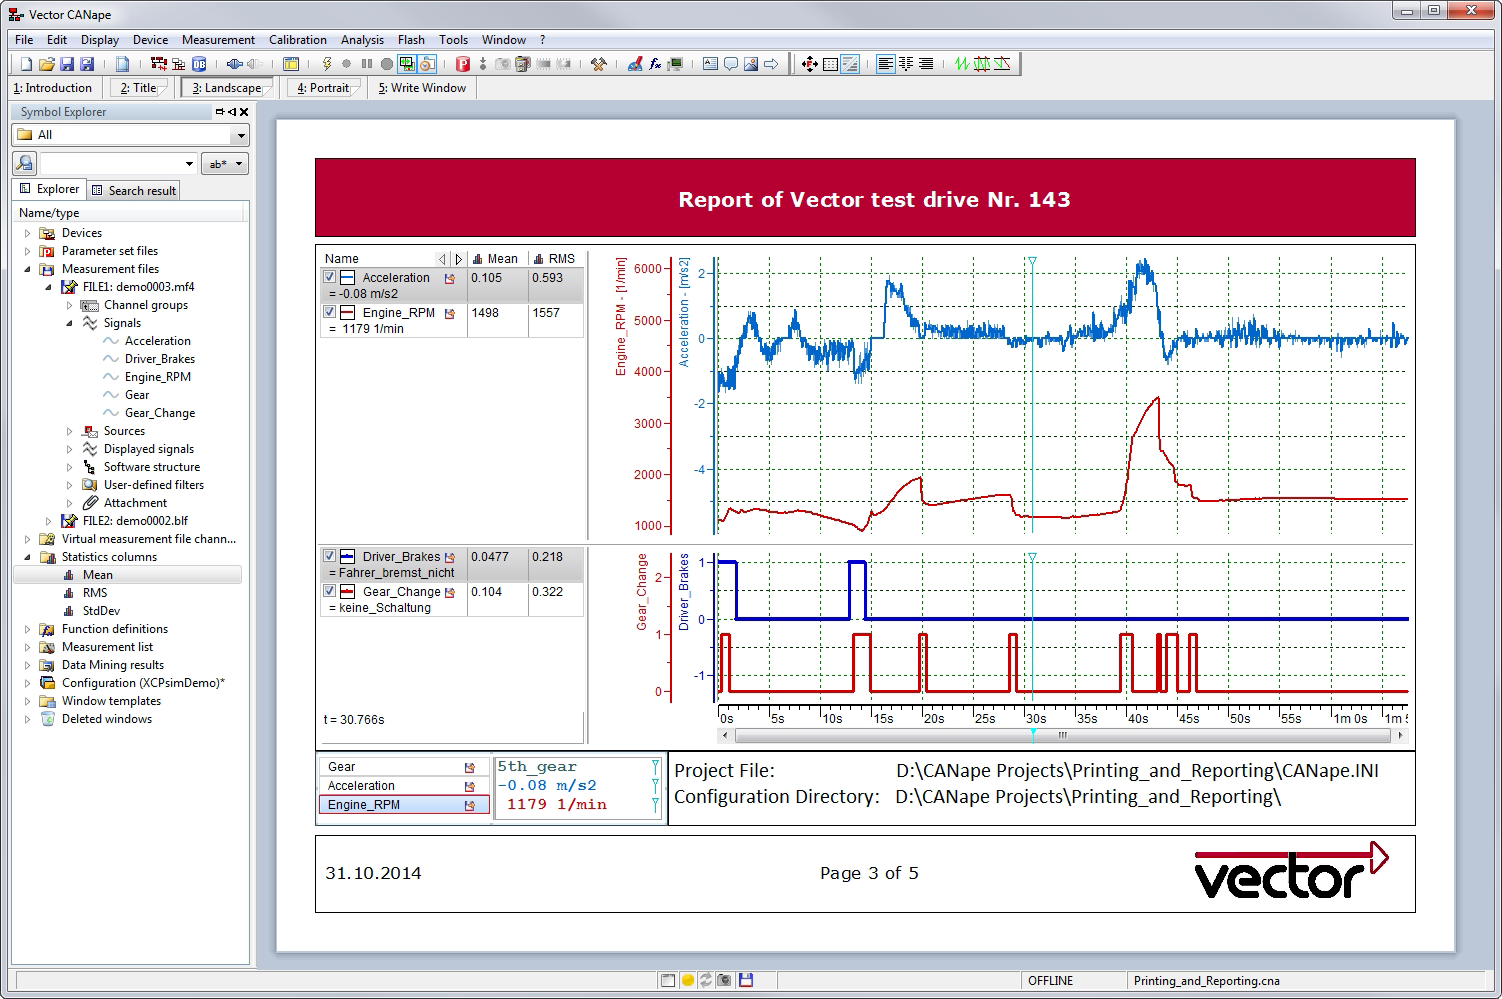Select the RMS statistics column item
This screenshot has width=1502, height=999.
[x=95, y=593]
